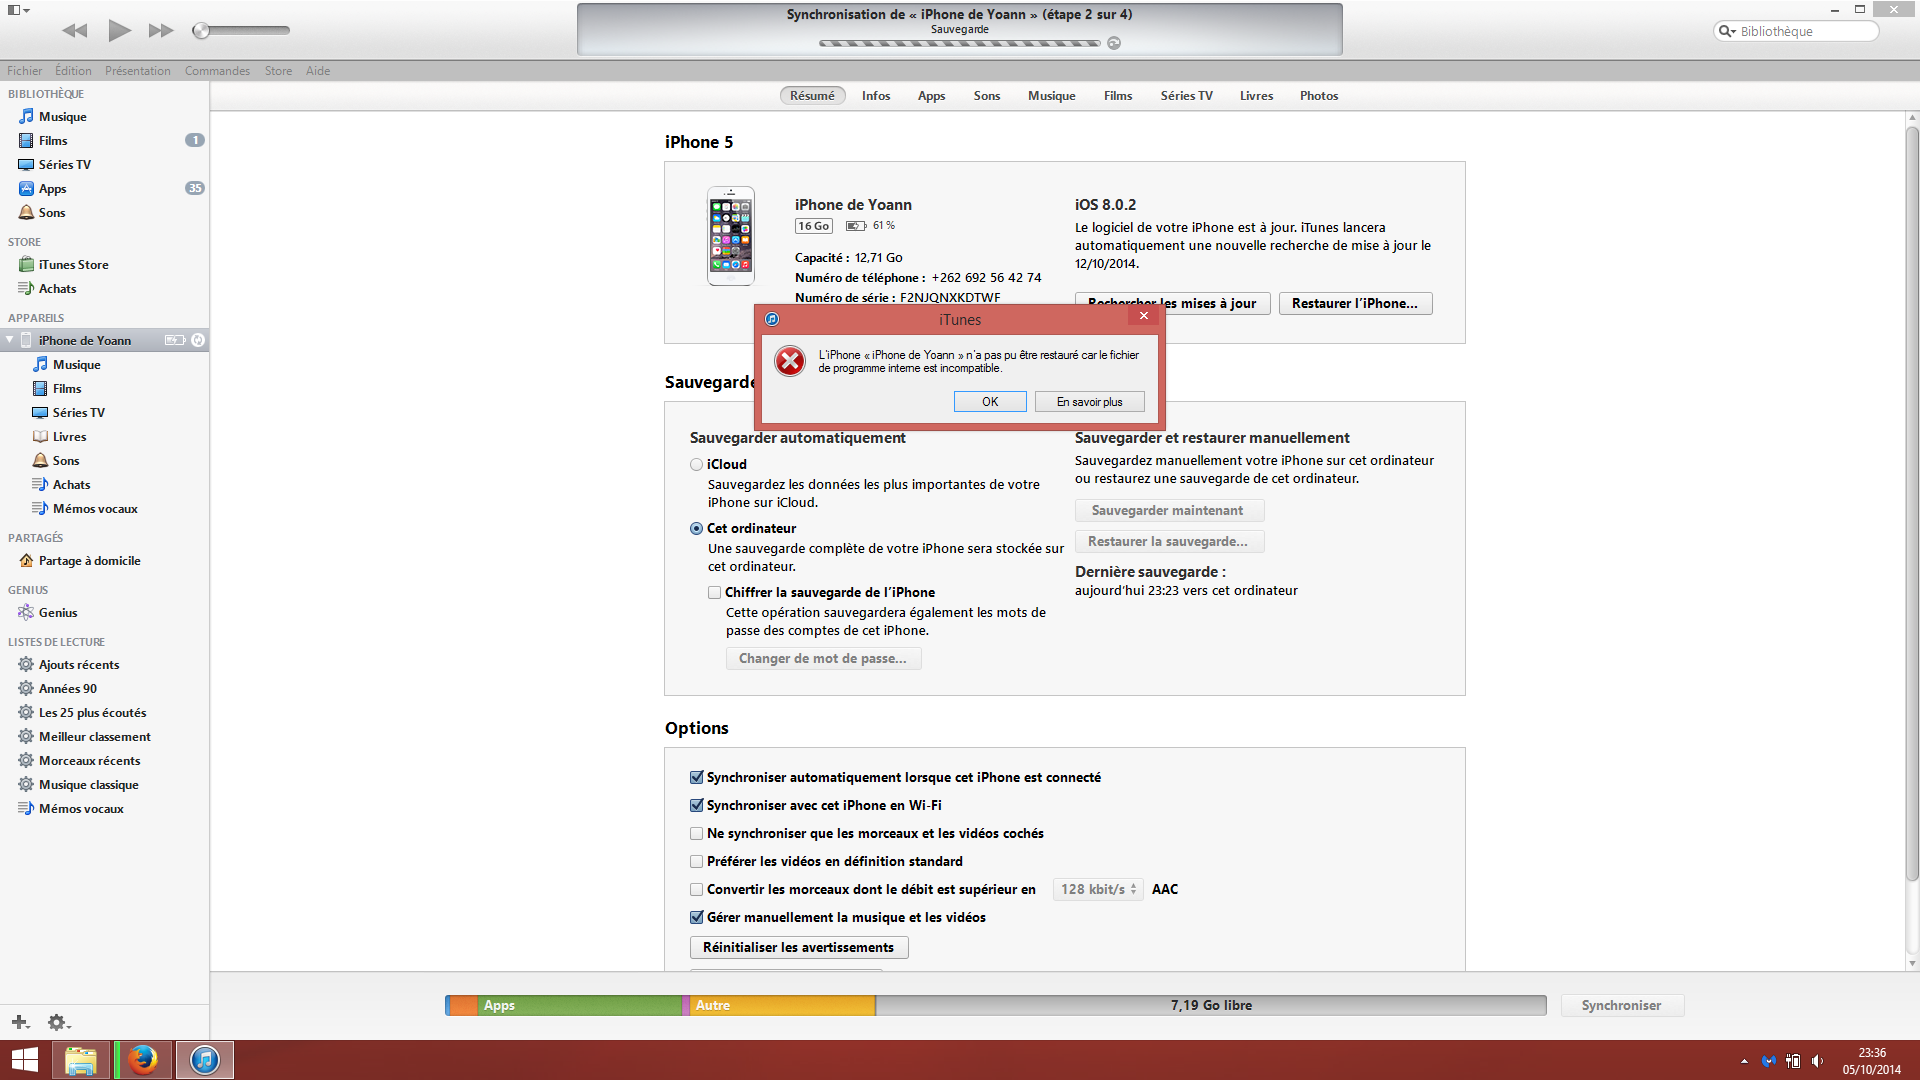Switch to the Apps tab

pos(931,96)
